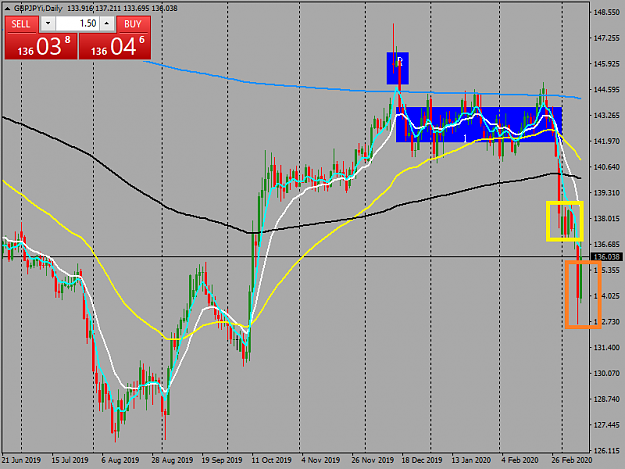This screenshot has width=625, height=469.
Task: Click the 26 Nov 2019 date label
Action: click(x=372, y=460)
